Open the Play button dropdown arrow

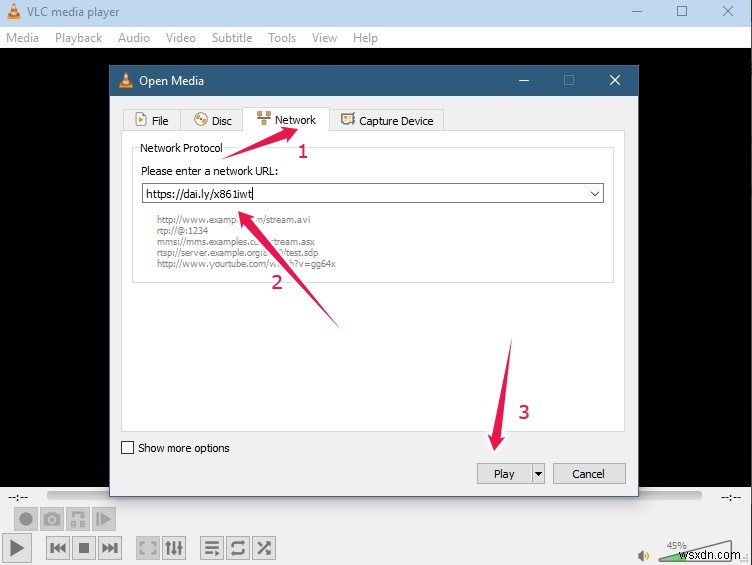click(x=539, y=474)
